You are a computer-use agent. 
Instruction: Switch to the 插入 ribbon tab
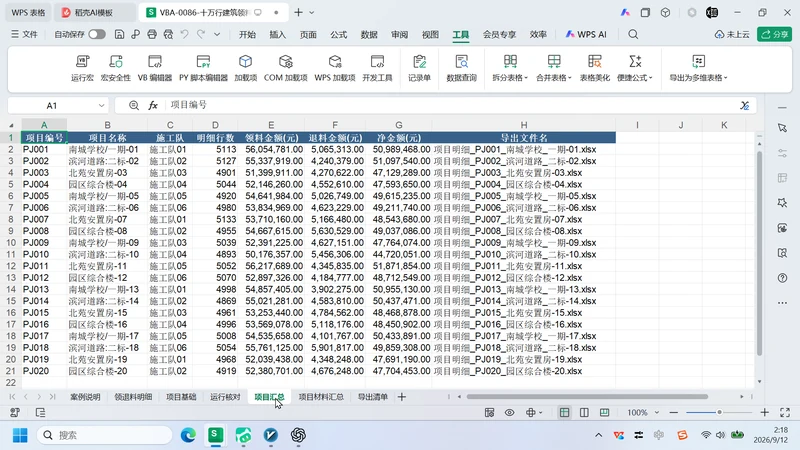(x=278, y=34)
